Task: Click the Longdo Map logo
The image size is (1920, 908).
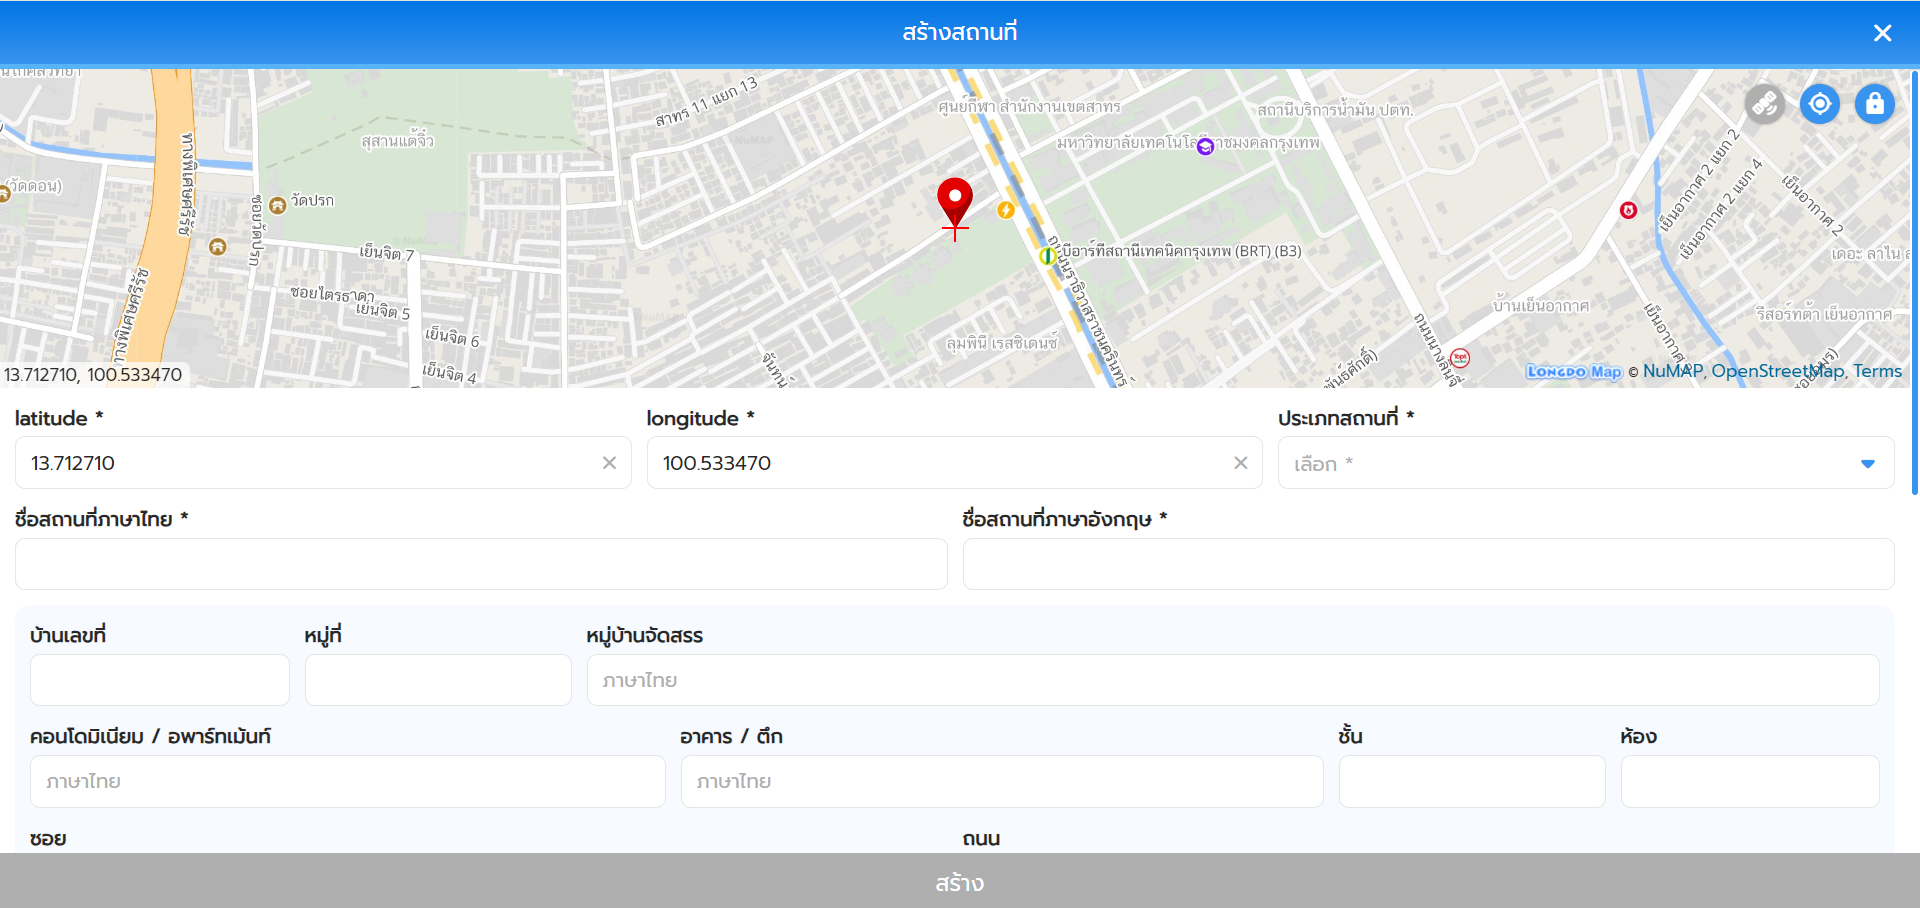Action: point(1573,372)
